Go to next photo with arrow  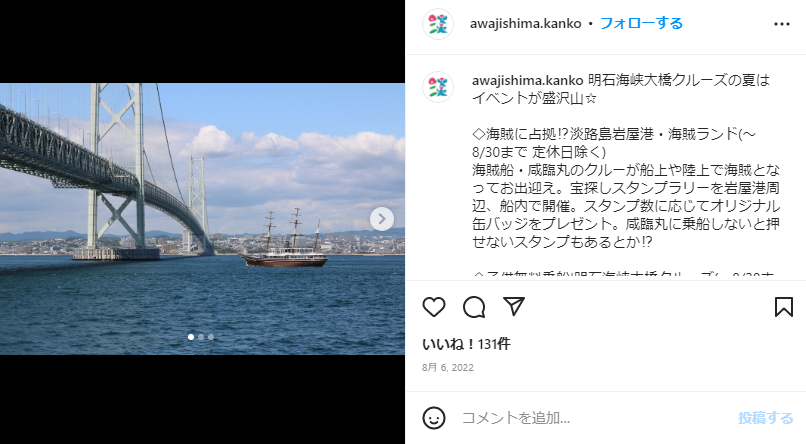coord(382,219)
